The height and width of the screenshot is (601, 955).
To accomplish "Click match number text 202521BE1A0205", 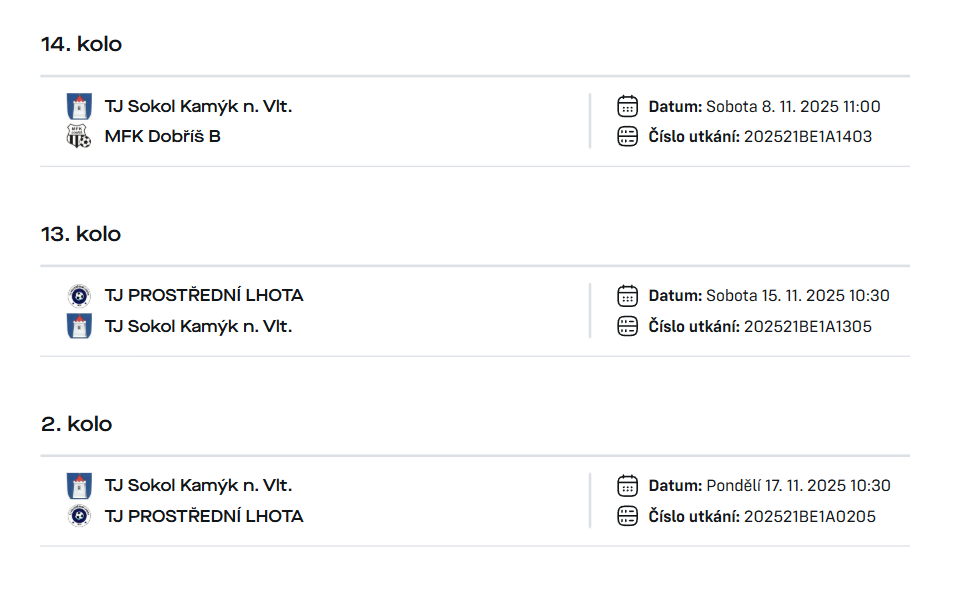I will click(808, 516).
